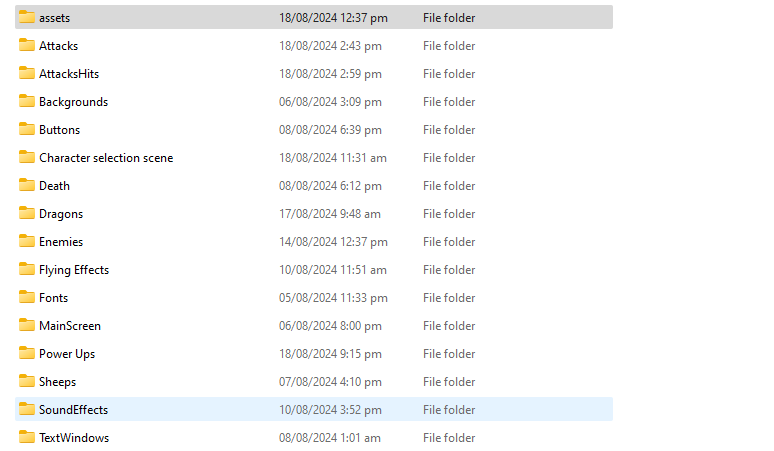The height and width of the screenshot is (451, 774).
Task: Select the 'Character selection scene' name
Action: (106, 158)
